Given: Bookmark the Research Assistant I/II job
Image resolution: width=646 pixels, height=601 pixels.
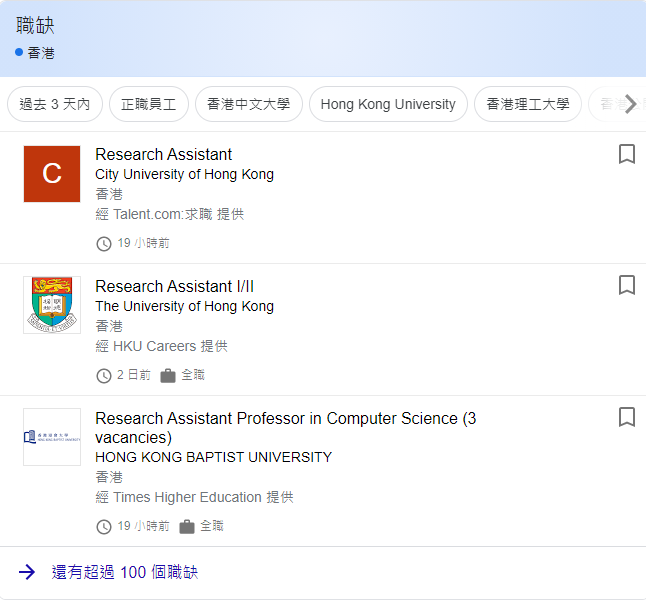Looking at the screenshot, I should [627, 285].
